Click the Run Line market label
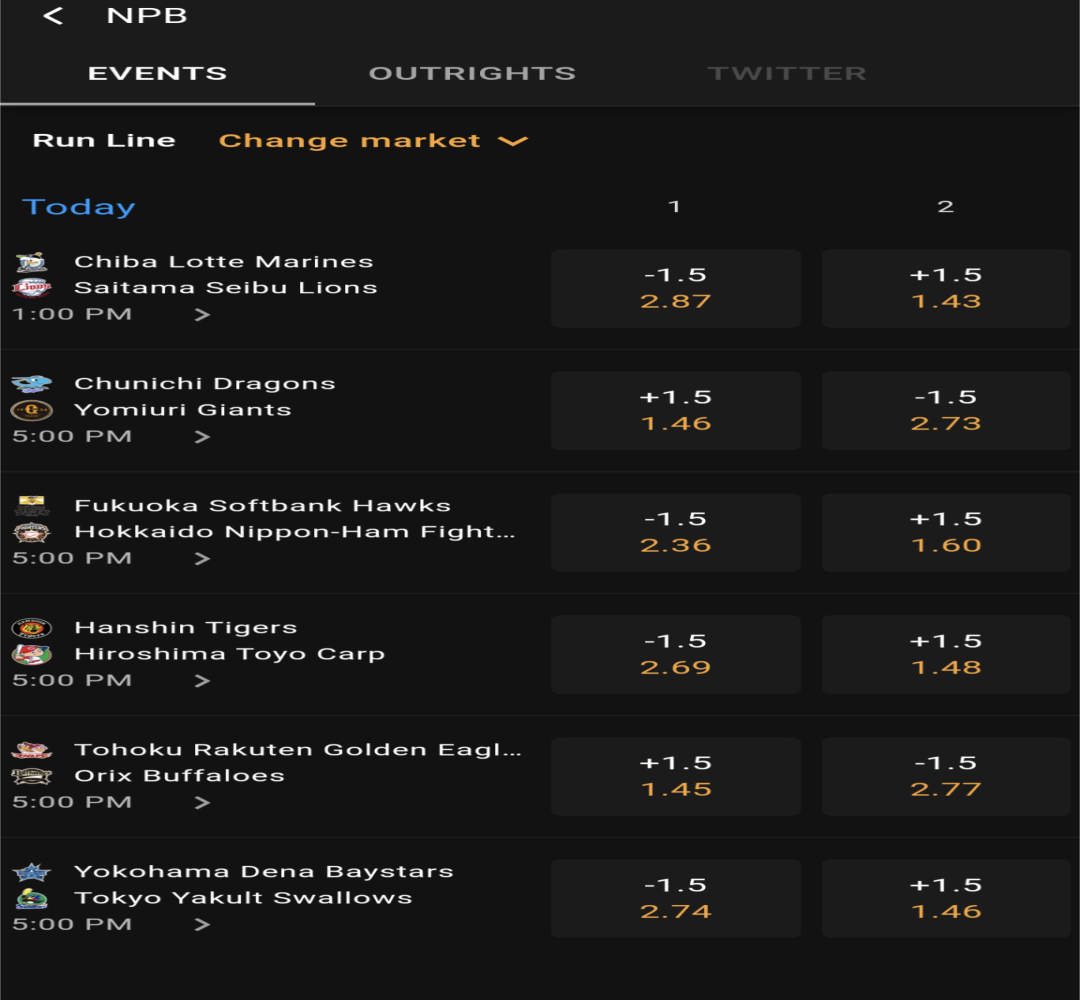The image size is (1080, 1000). coord(104,140)
